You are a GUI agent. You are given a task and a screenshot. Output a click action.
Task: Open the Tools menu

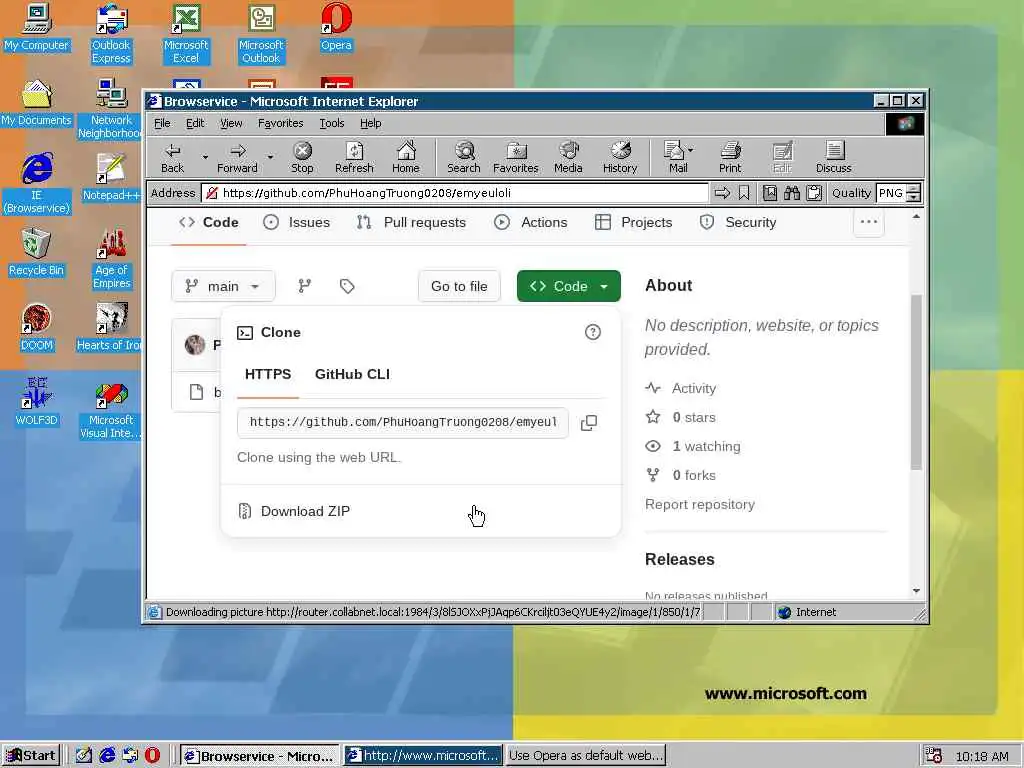pyautogui.click(x=331, y=123)
